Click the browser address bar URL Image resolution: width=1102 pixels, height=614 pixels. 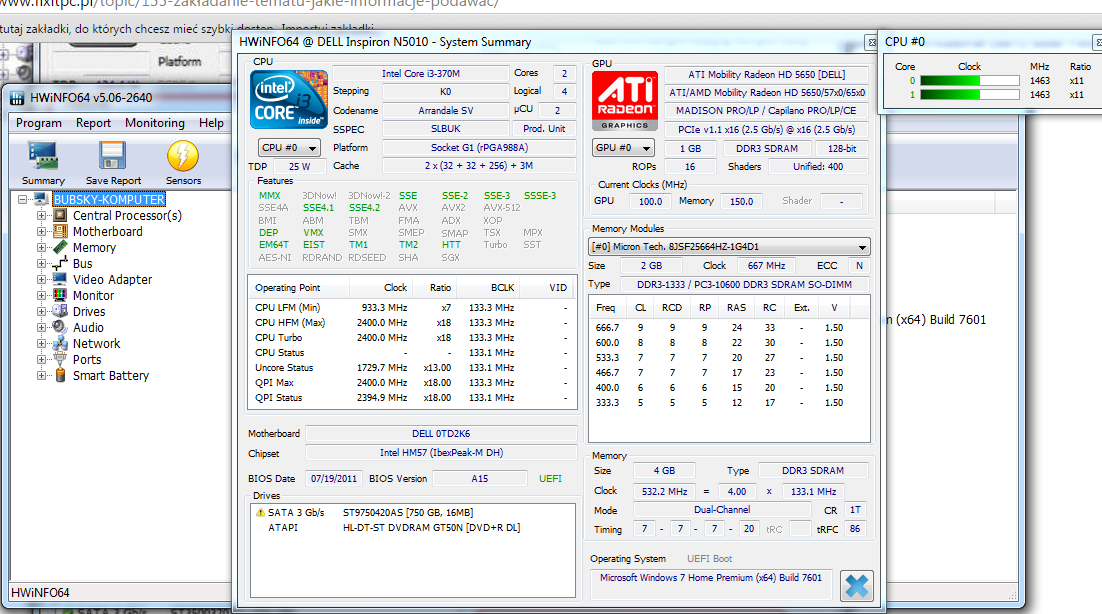tap(249, 4)
